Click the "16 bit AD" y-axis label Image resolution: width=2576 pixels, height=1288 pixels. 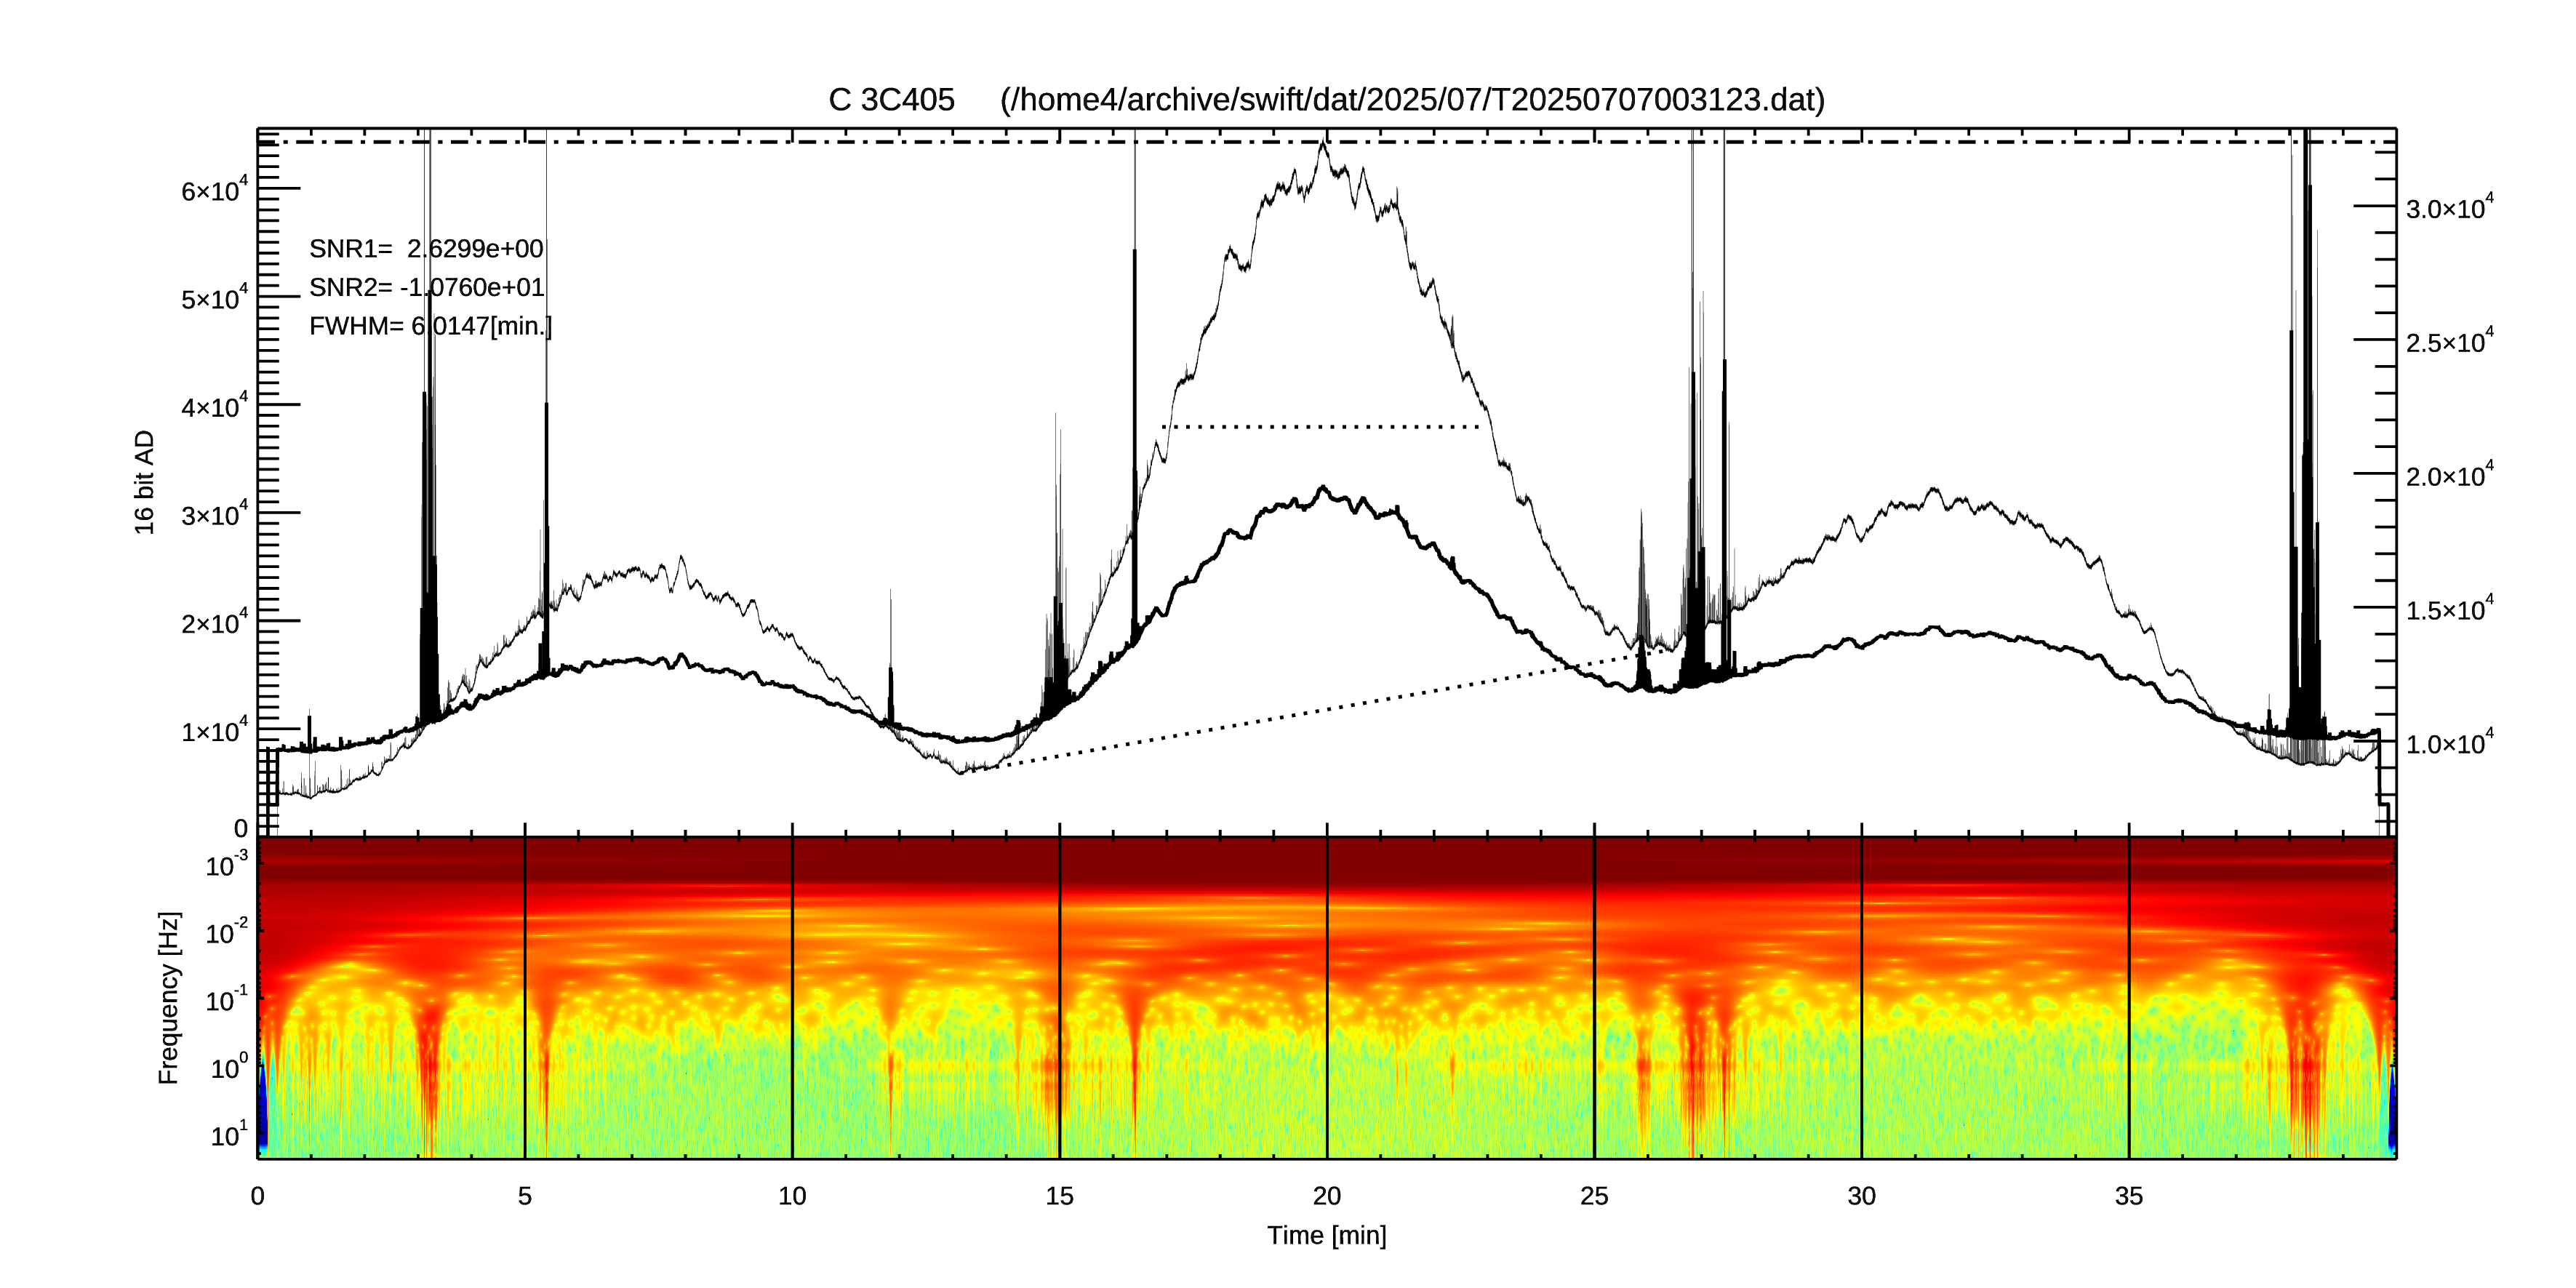pos(145,482)
